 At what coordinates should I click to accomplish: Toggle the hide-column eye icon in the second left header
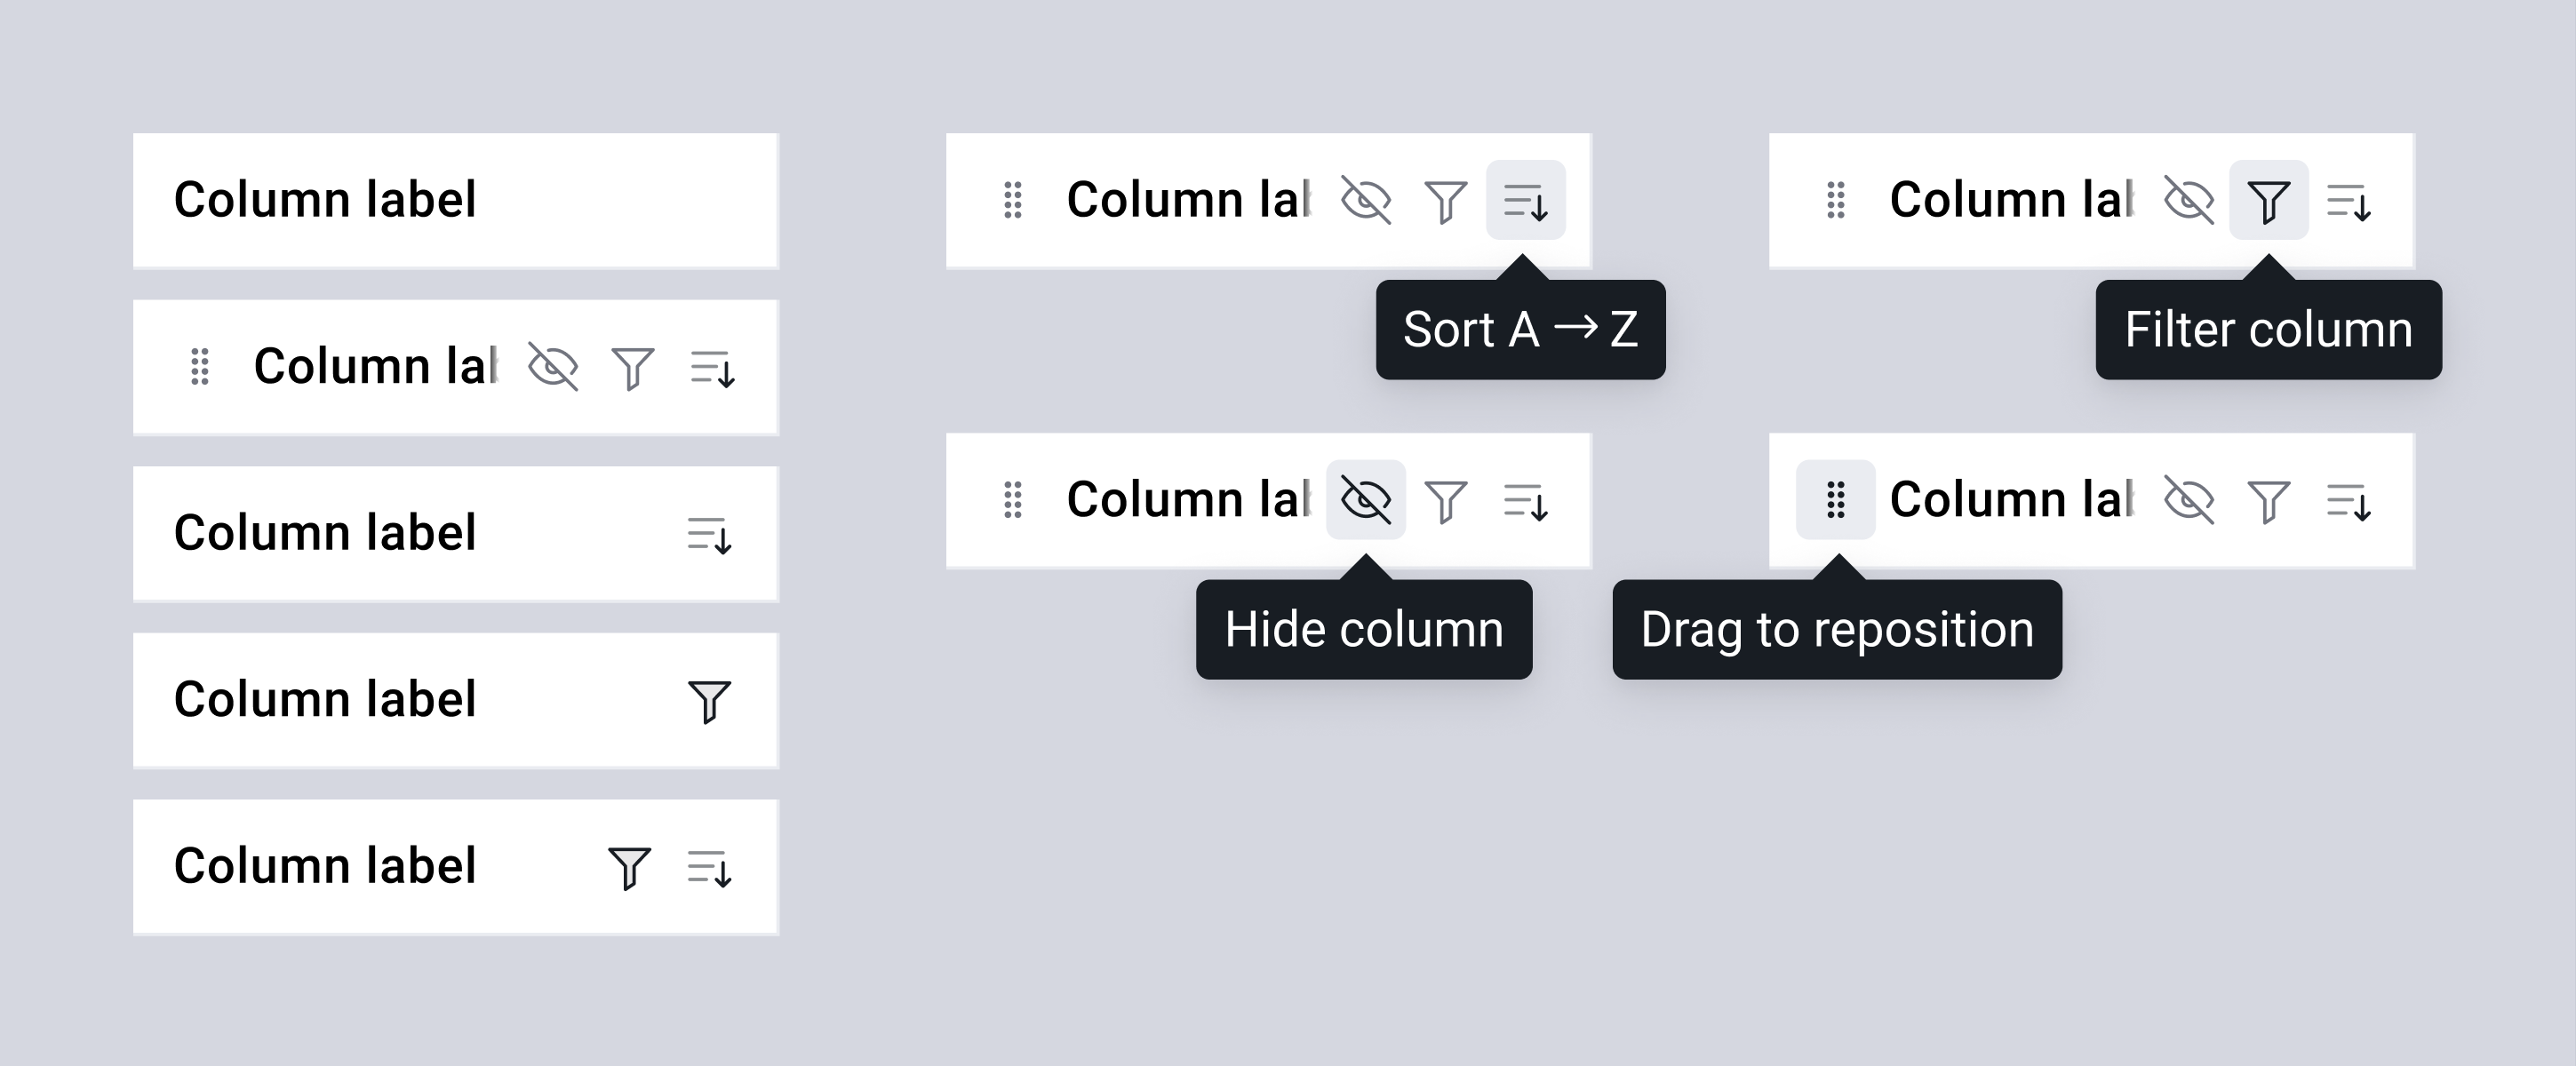point(553,367)
